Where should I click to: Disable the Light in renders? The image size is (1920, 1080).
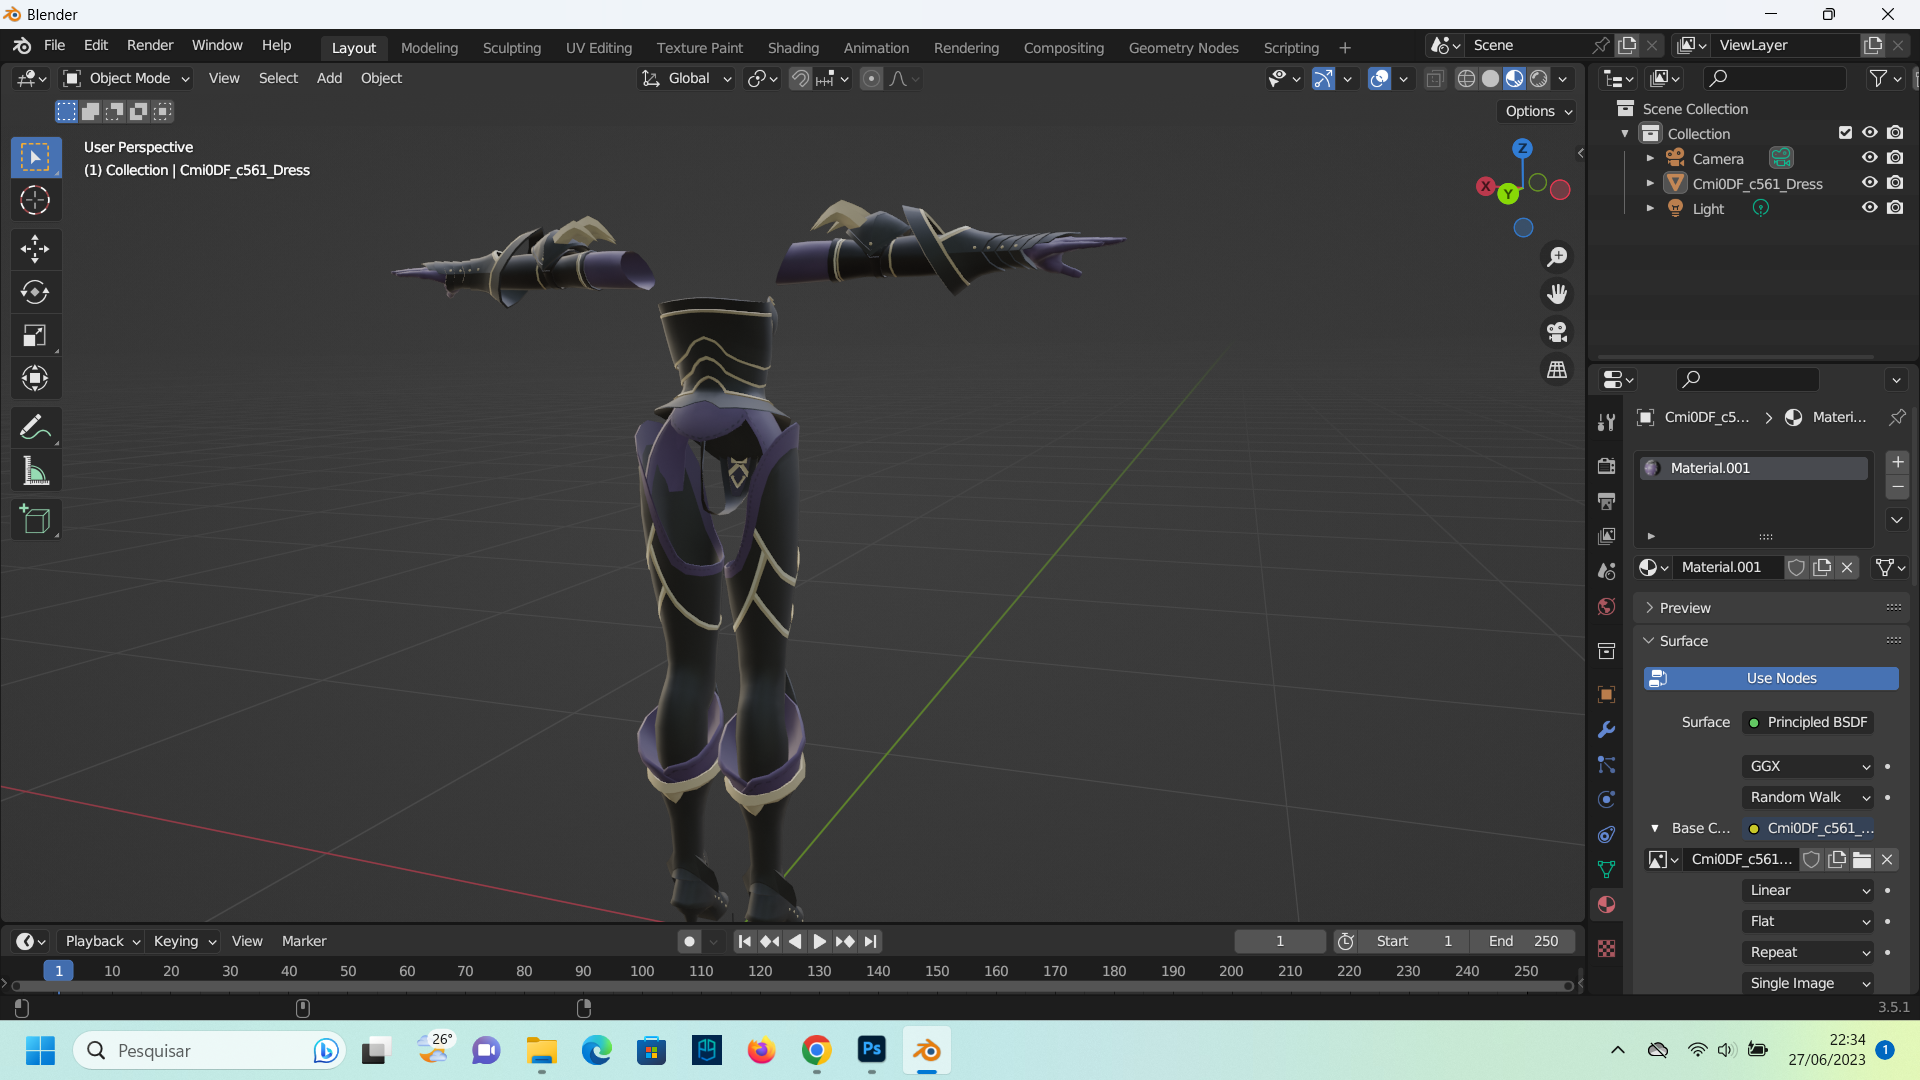(1895, 208)
